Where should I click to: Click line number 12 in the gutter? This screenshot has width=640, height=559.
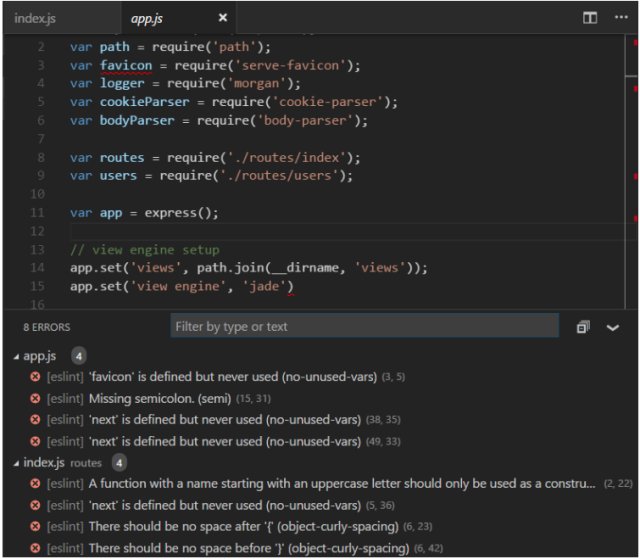click(x=38, y=231)
